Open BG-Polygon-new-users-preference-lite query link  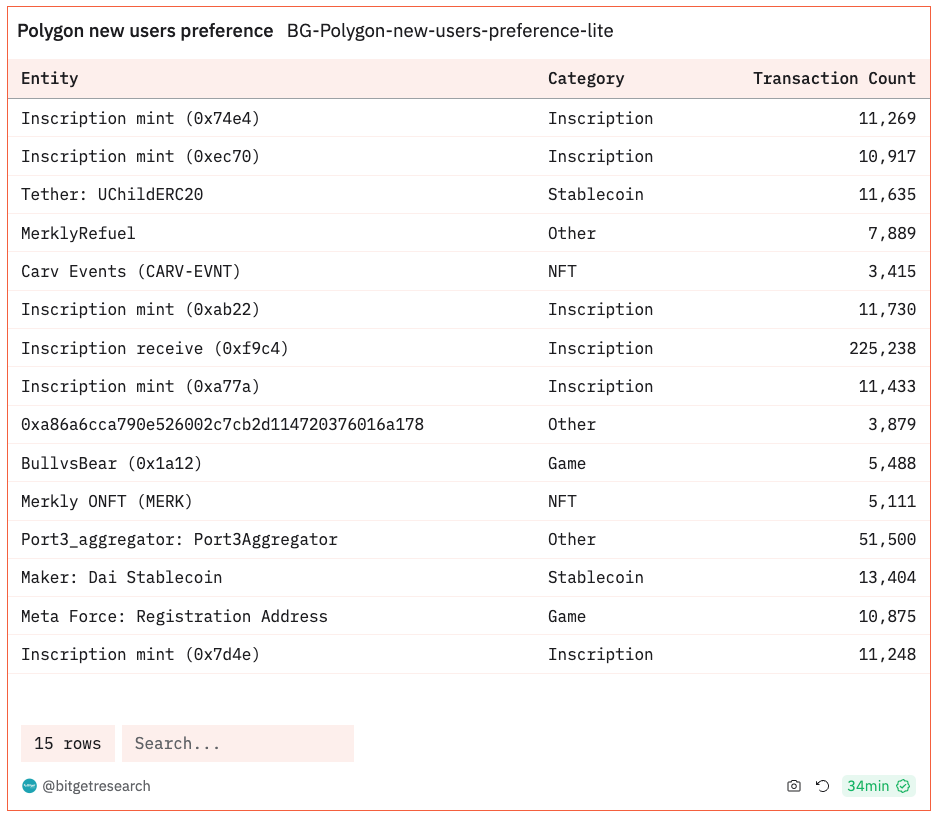[450, 31]
